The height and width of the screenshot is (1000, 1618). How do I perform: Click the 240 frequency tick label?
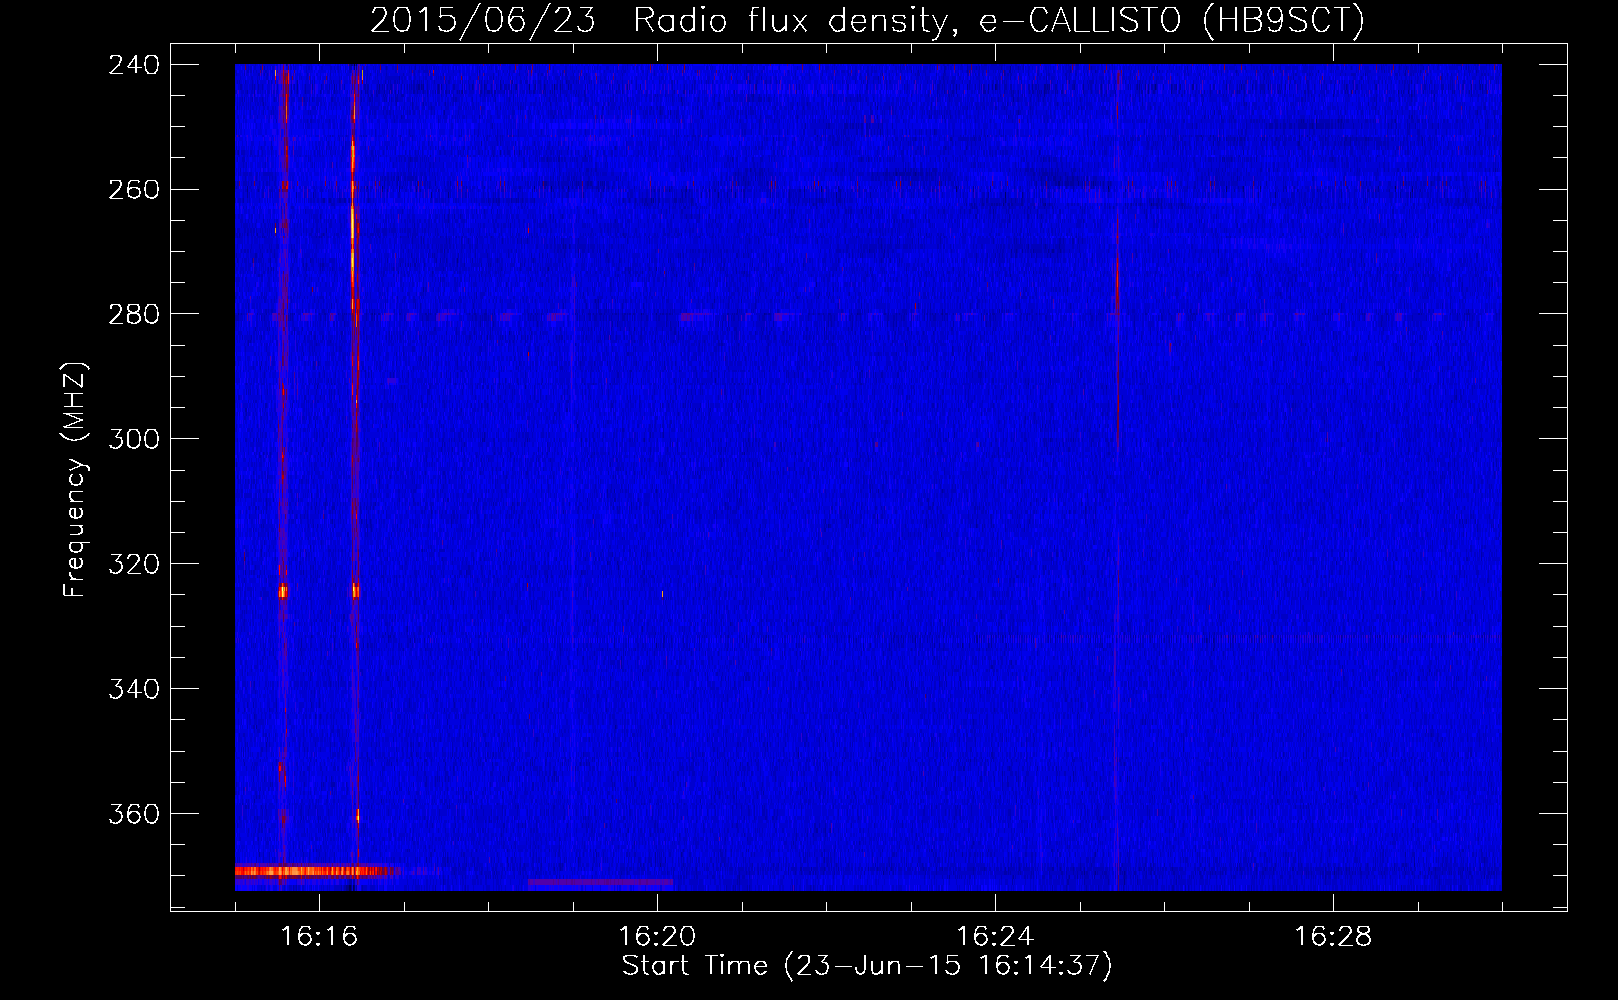(134, 65)
